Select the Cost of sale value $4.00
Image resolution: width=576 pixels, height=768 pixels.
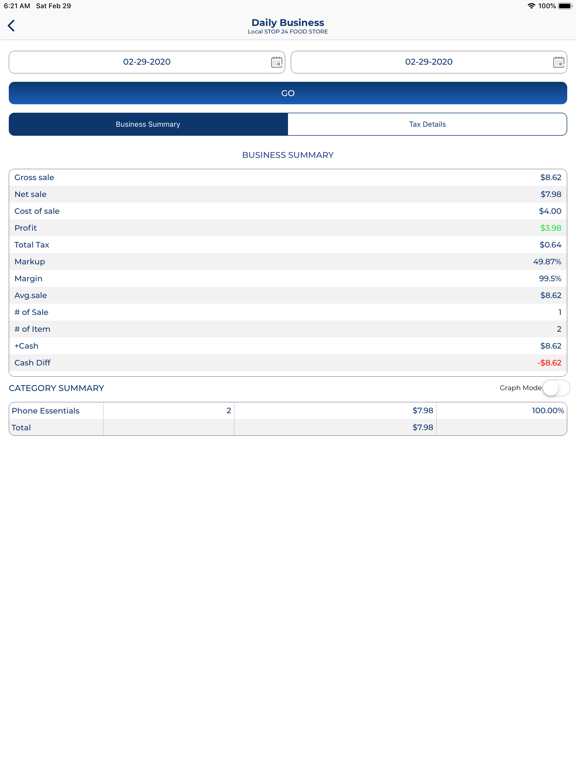(550, 211)
